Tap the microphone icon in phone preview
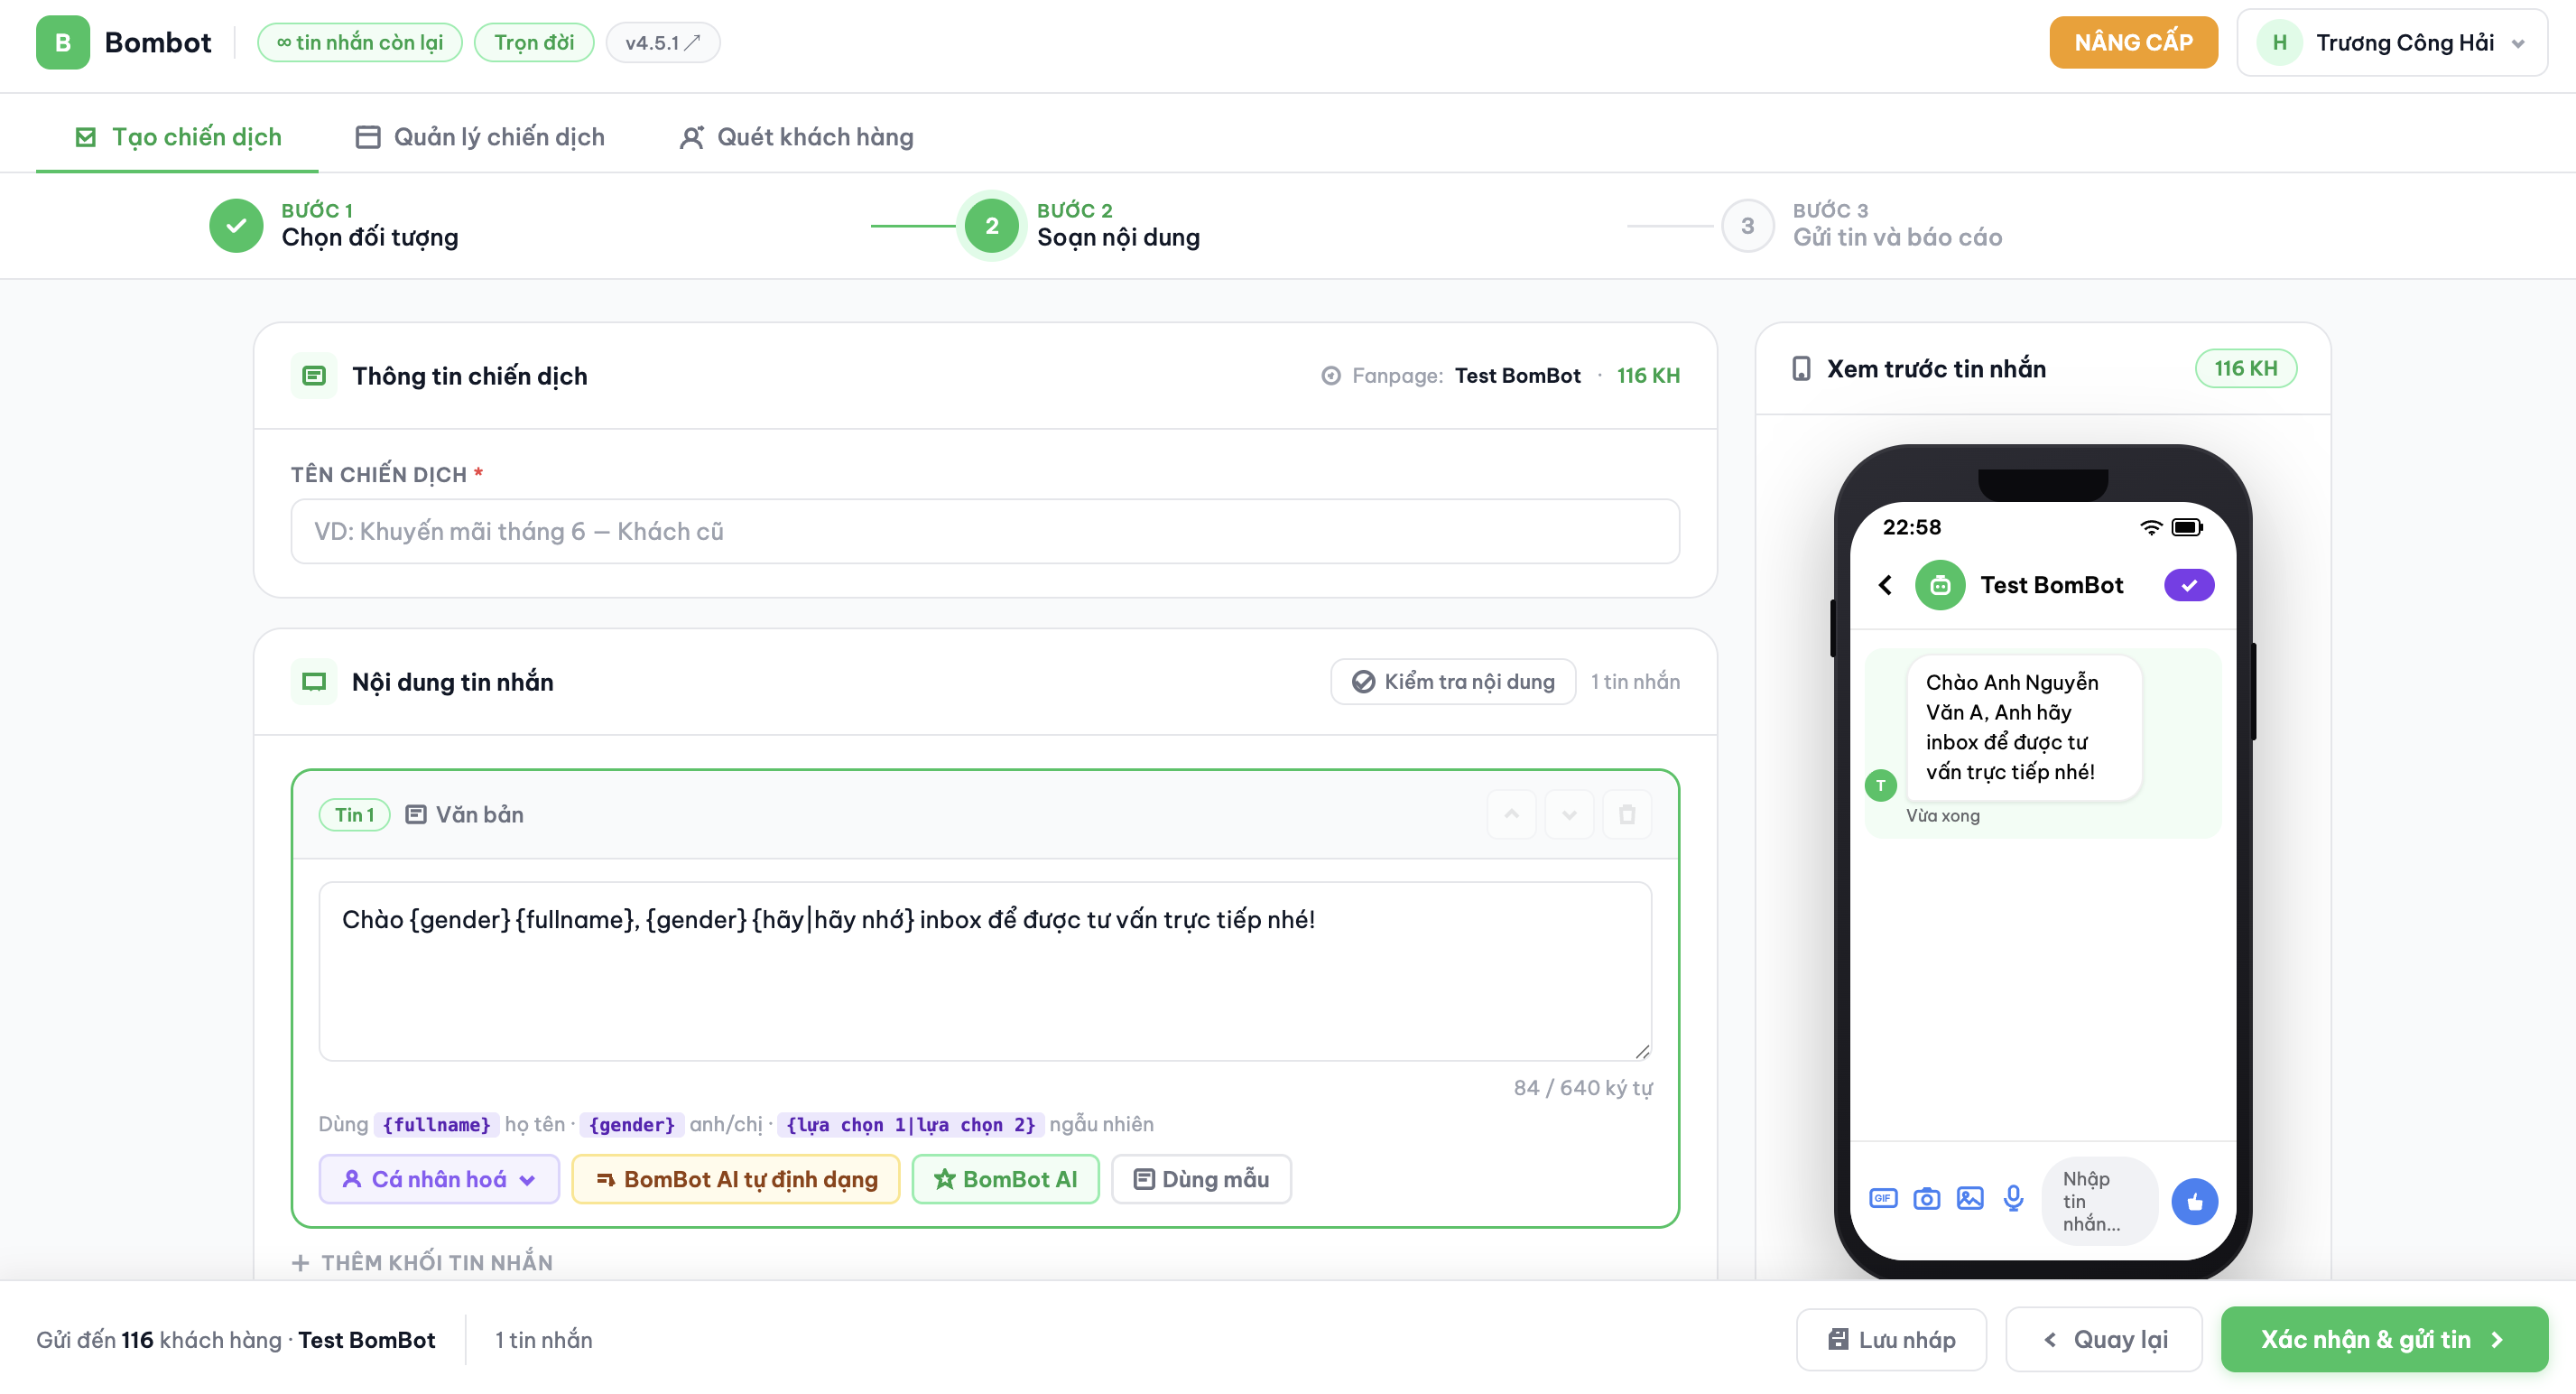 coord(2013,1198)
